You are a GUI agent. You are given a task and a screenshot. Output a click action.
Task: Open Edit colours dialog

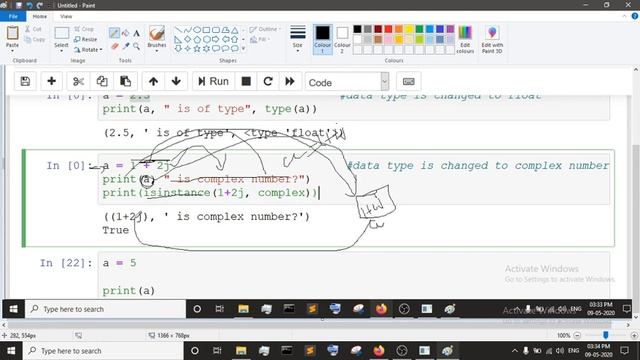(x=465, y=39)
